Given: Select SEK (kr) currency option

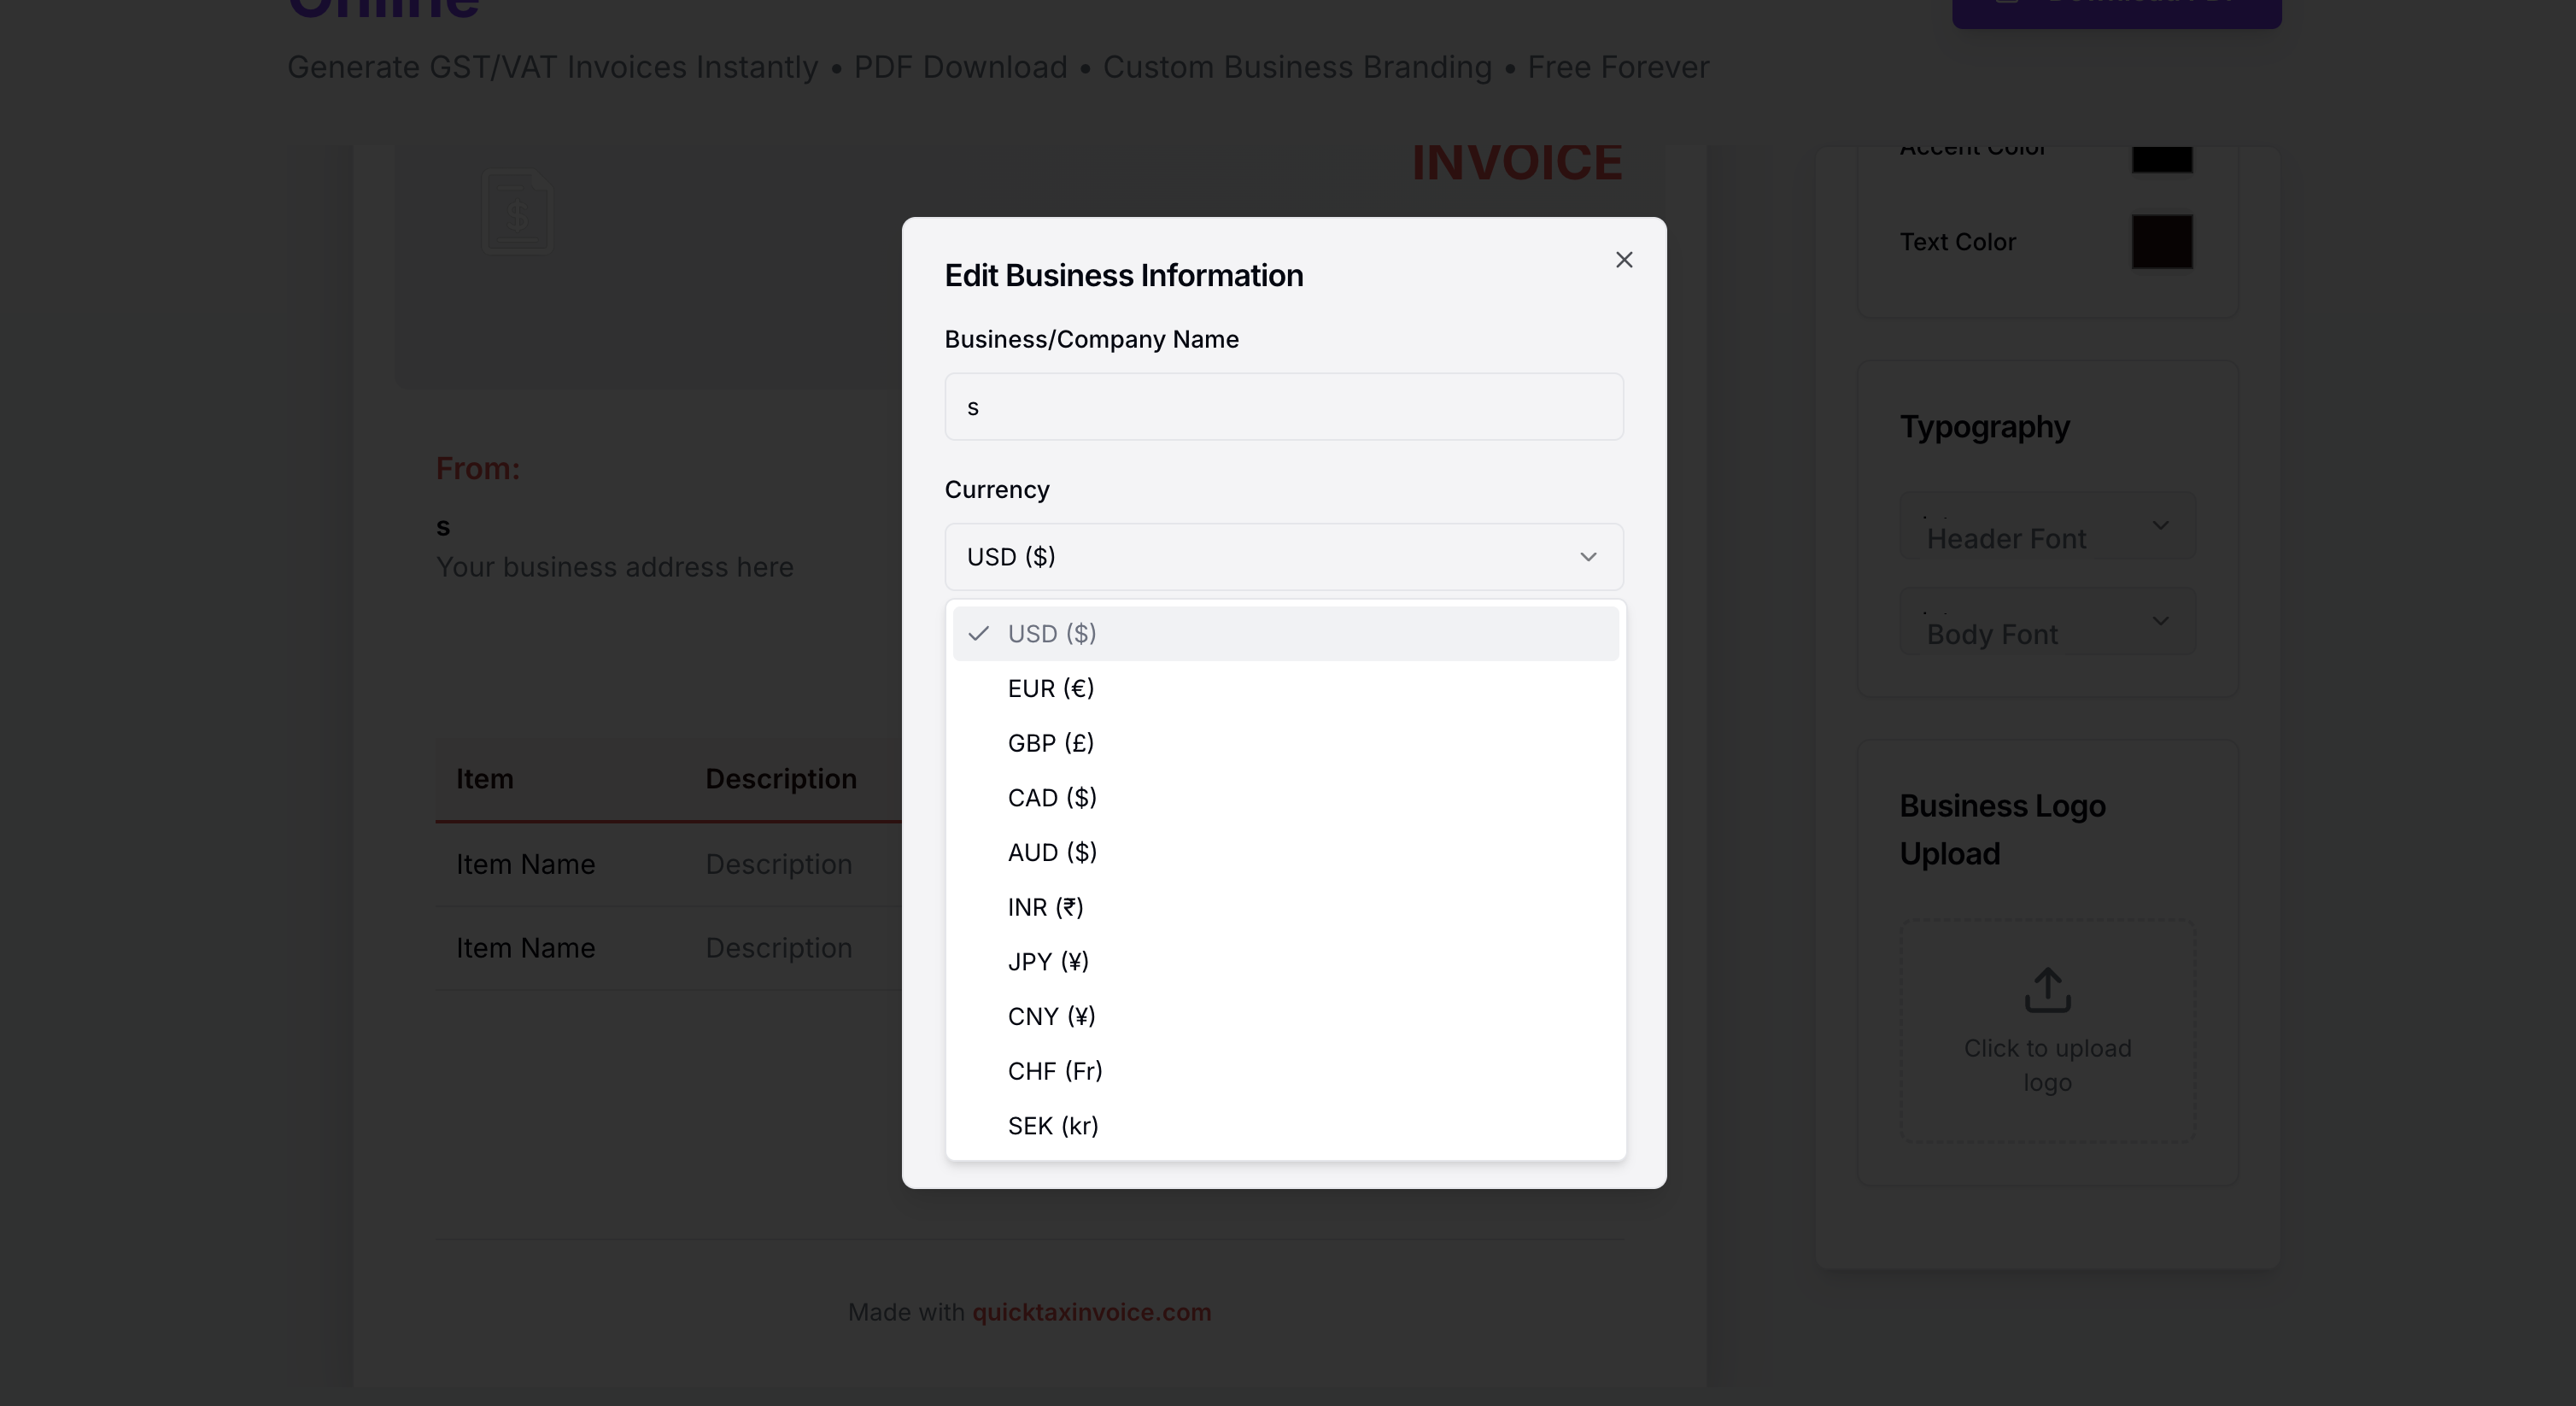Looking at the screenshot, I should pyautogui.click(x=1285, y=1126).
